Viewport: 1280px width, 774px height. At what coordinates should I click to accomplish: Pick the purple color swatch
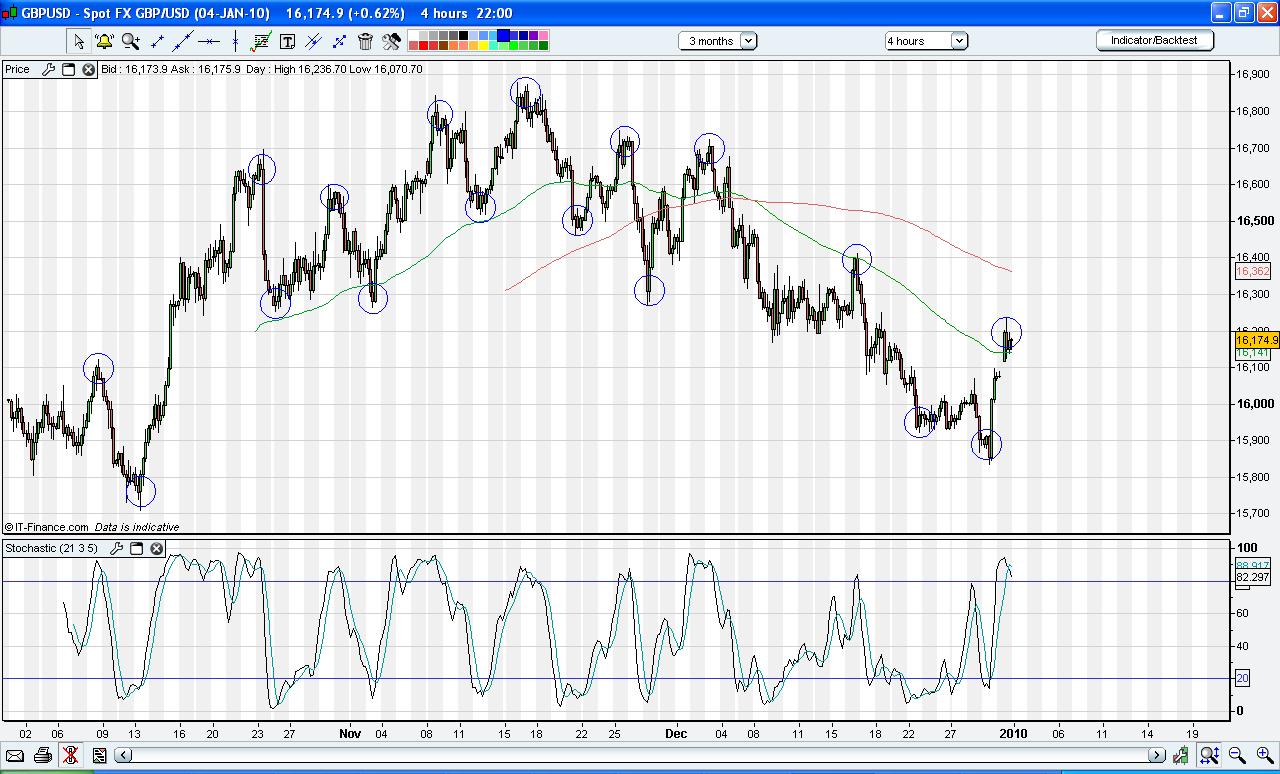pyautogui.click(x=533, y=35)
